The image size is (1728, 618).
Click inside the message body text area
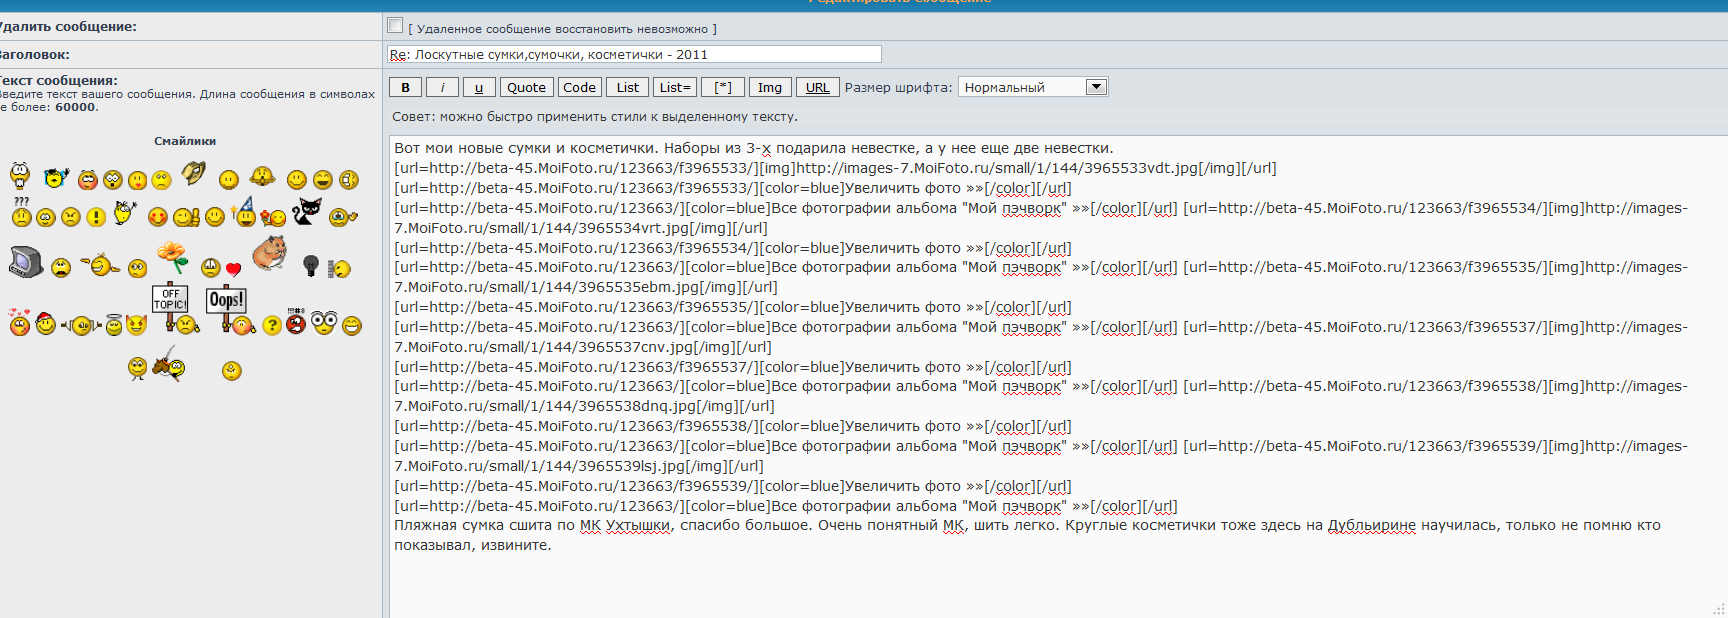pyautogui.click(x=1000, y=580)
